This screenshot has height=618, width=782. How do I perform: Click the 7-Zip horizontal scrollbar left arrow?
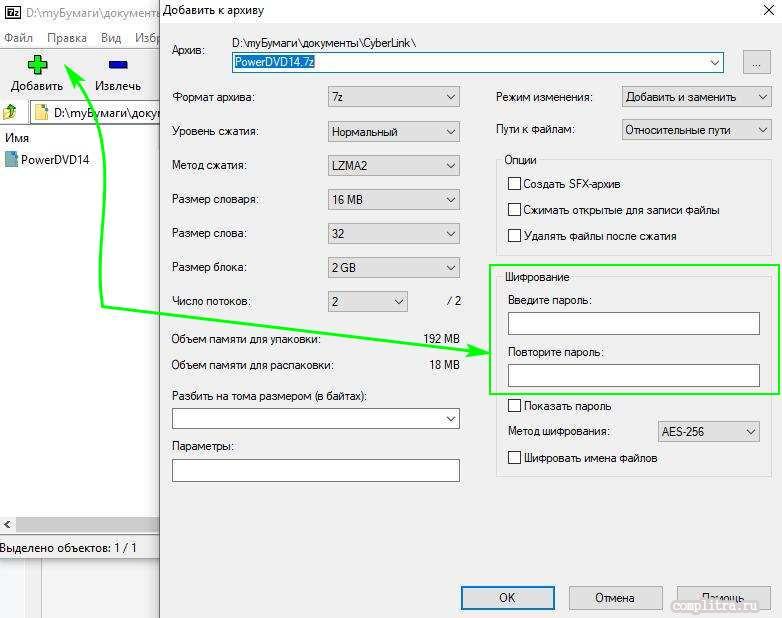[7, 524]
